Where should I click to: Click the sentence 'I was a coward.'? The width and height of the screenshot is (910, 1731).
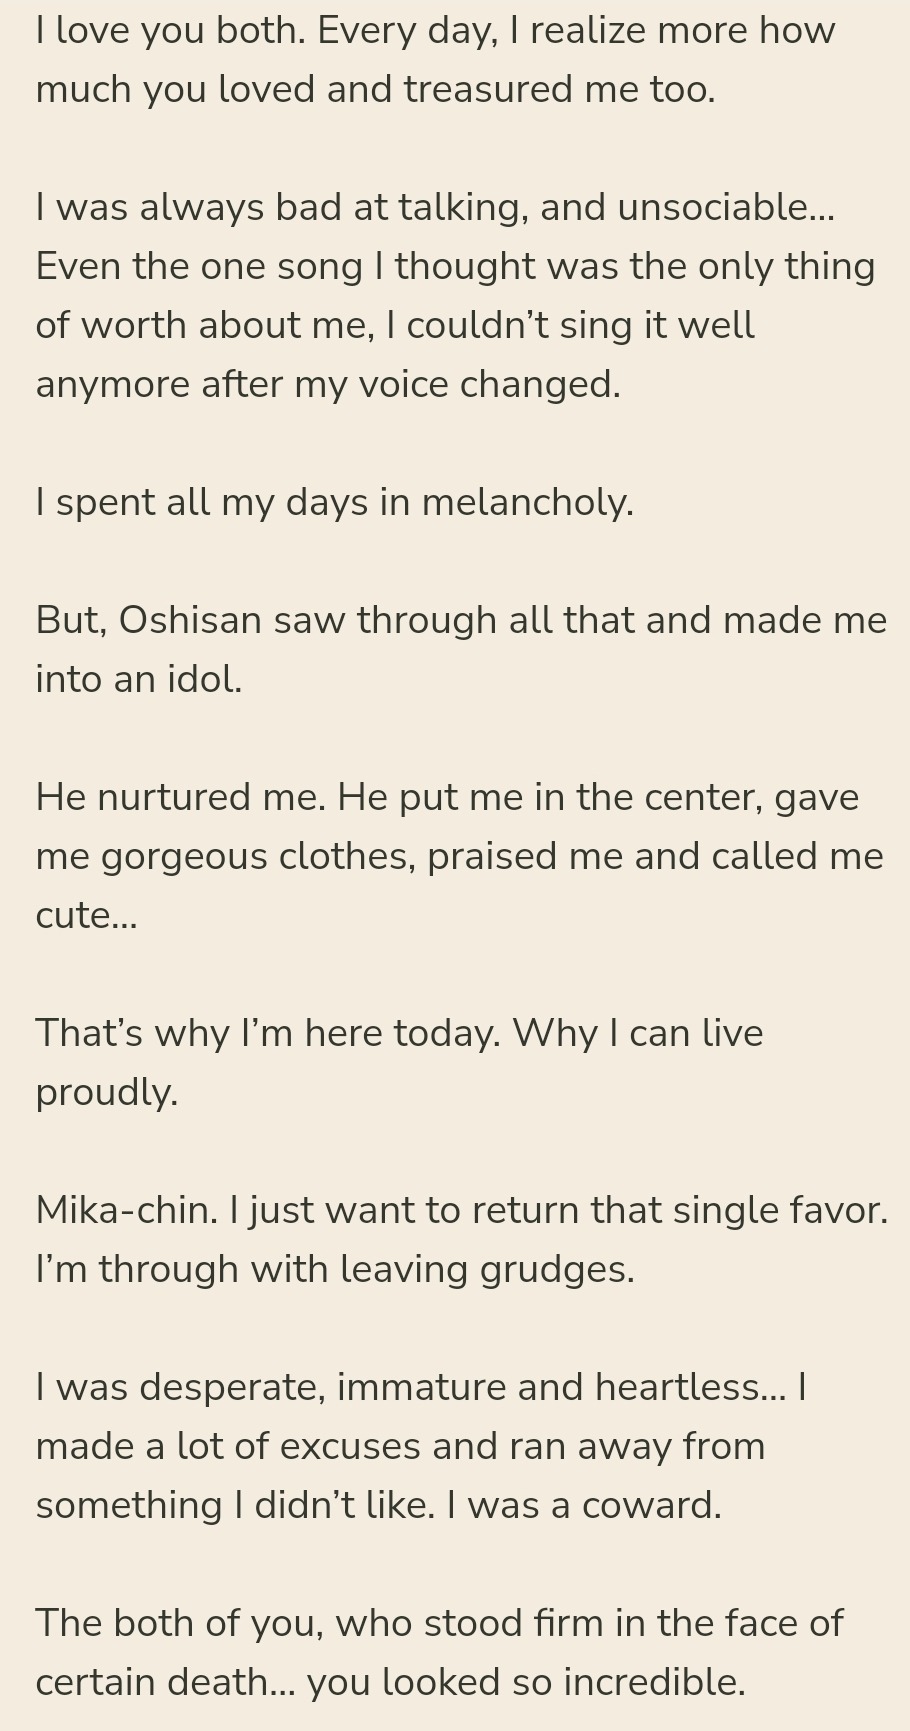point(584,1506)
